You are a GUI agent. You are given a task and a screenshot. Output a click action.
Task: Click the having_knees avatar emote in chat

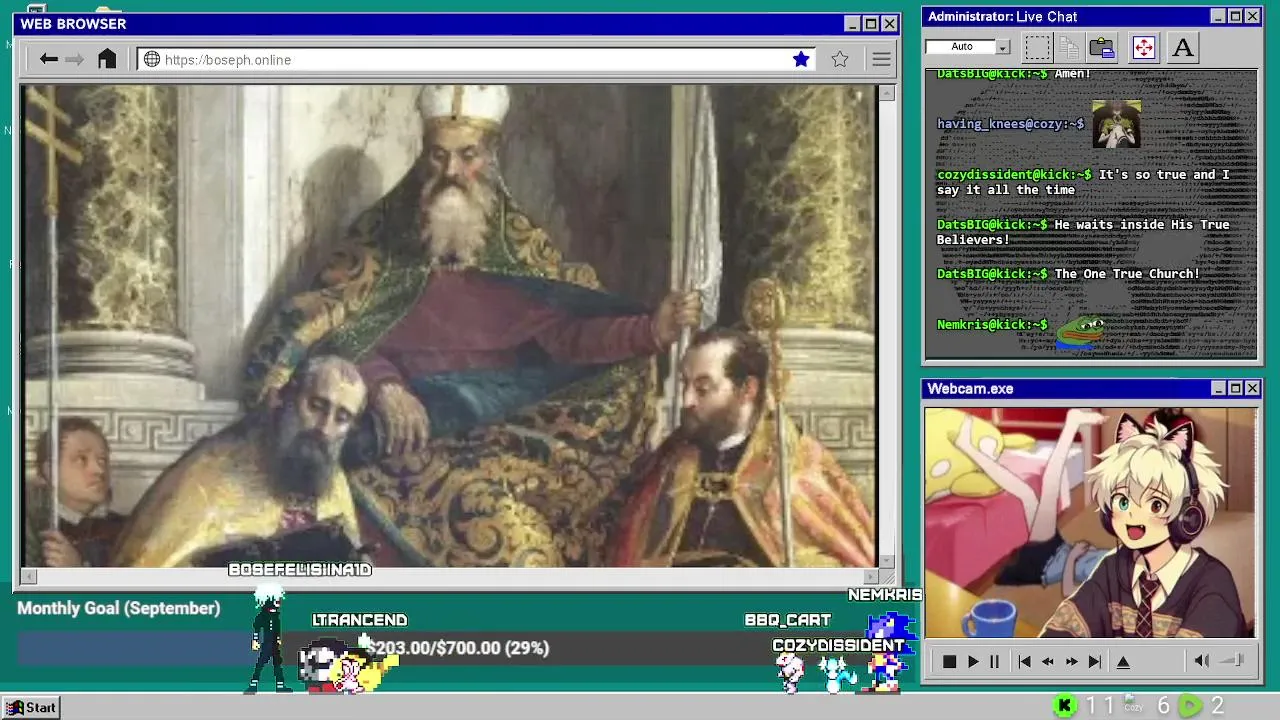[x=1116, y=124]
